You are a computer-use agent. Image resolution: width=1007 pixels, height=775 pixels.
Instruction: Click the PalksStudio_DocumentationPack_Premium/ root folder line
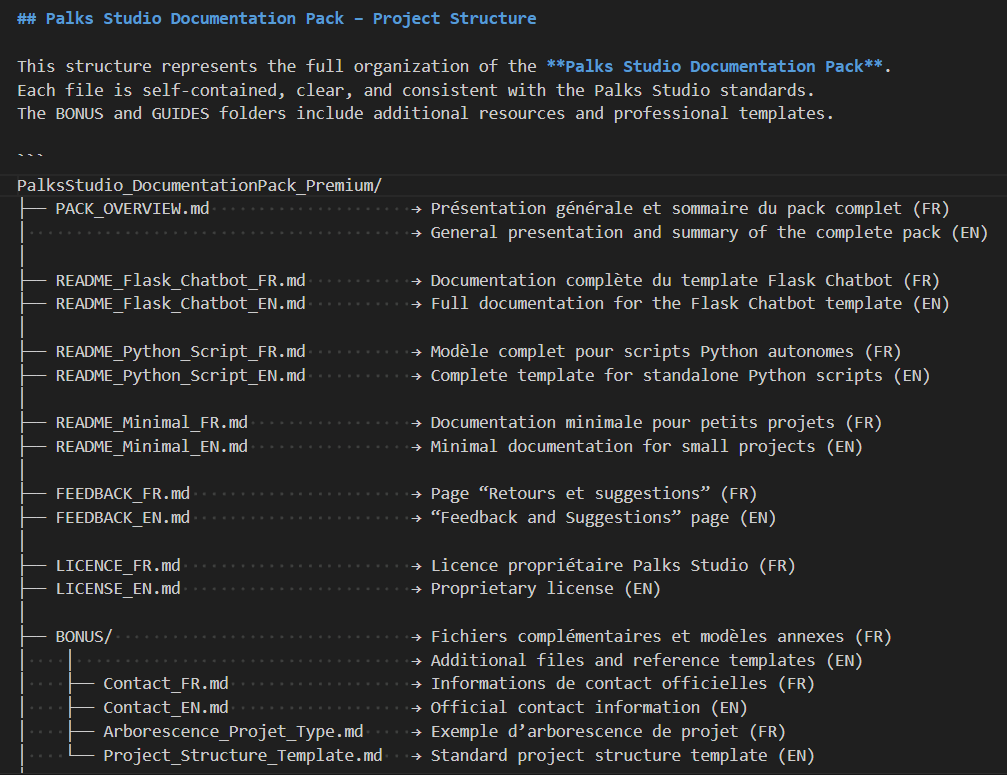click(x=199, y=185)
